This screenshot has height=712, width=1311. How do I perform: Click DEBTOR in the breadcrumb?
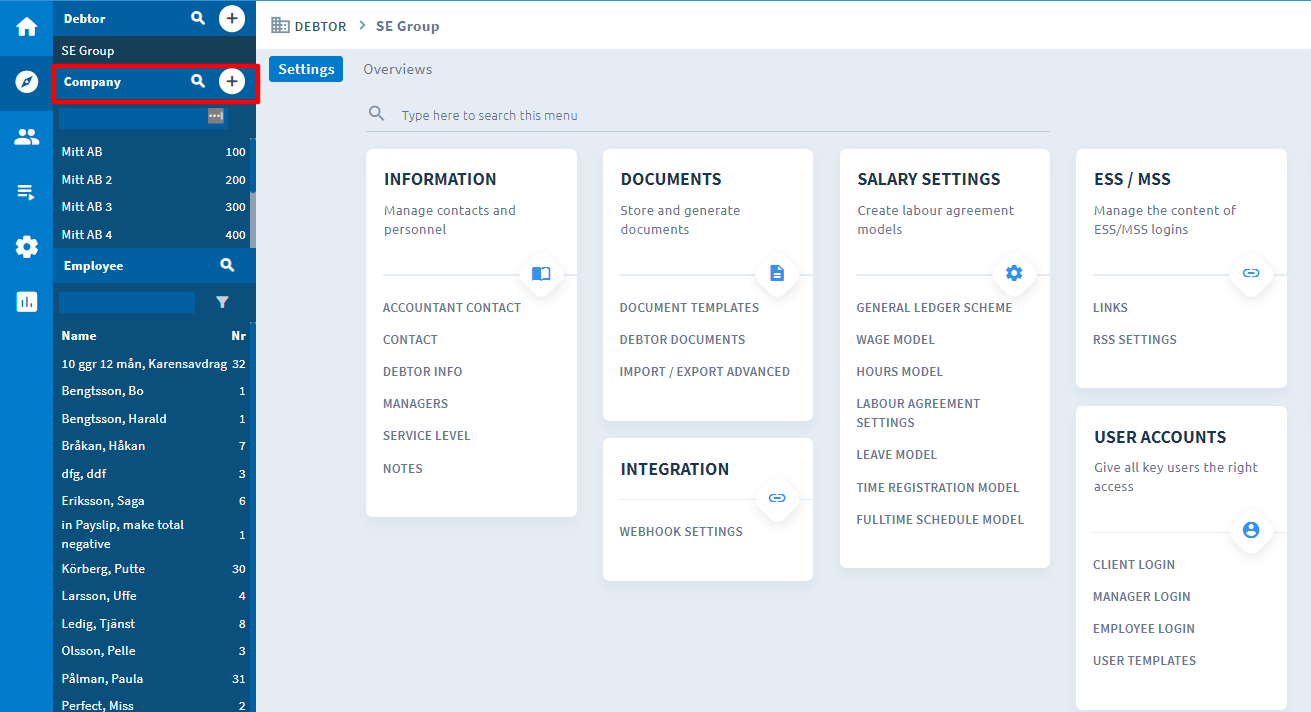pos(320,26)
